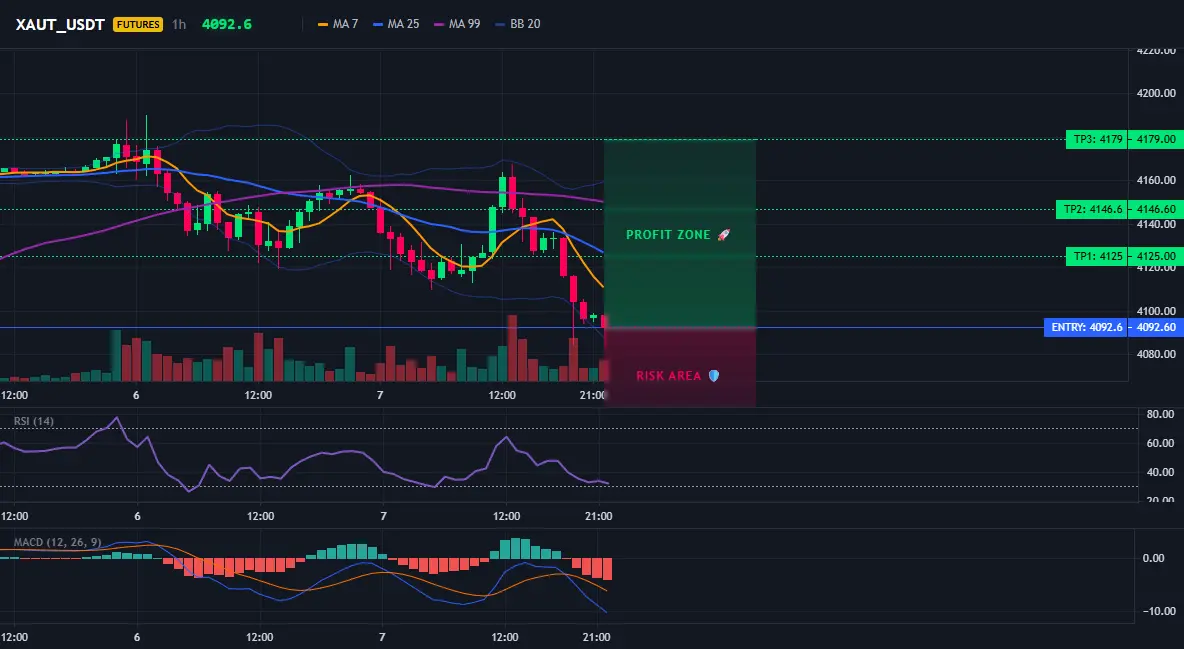Toggle the BB 20 legend entry
Screen dimensions: 1184x649
[x=518, y=24]
